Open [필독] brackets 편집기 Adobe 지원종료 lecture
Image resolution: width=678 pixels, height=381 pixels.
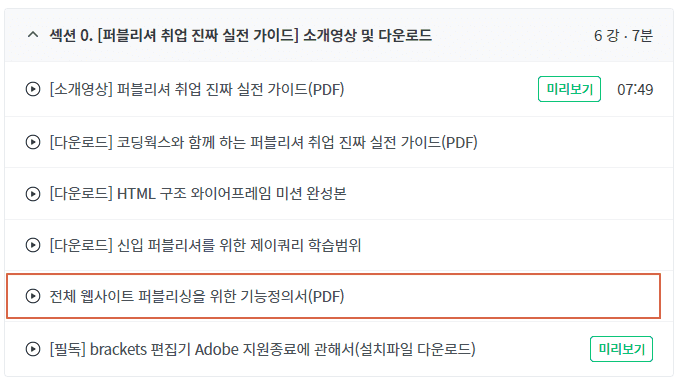(262, 349)
